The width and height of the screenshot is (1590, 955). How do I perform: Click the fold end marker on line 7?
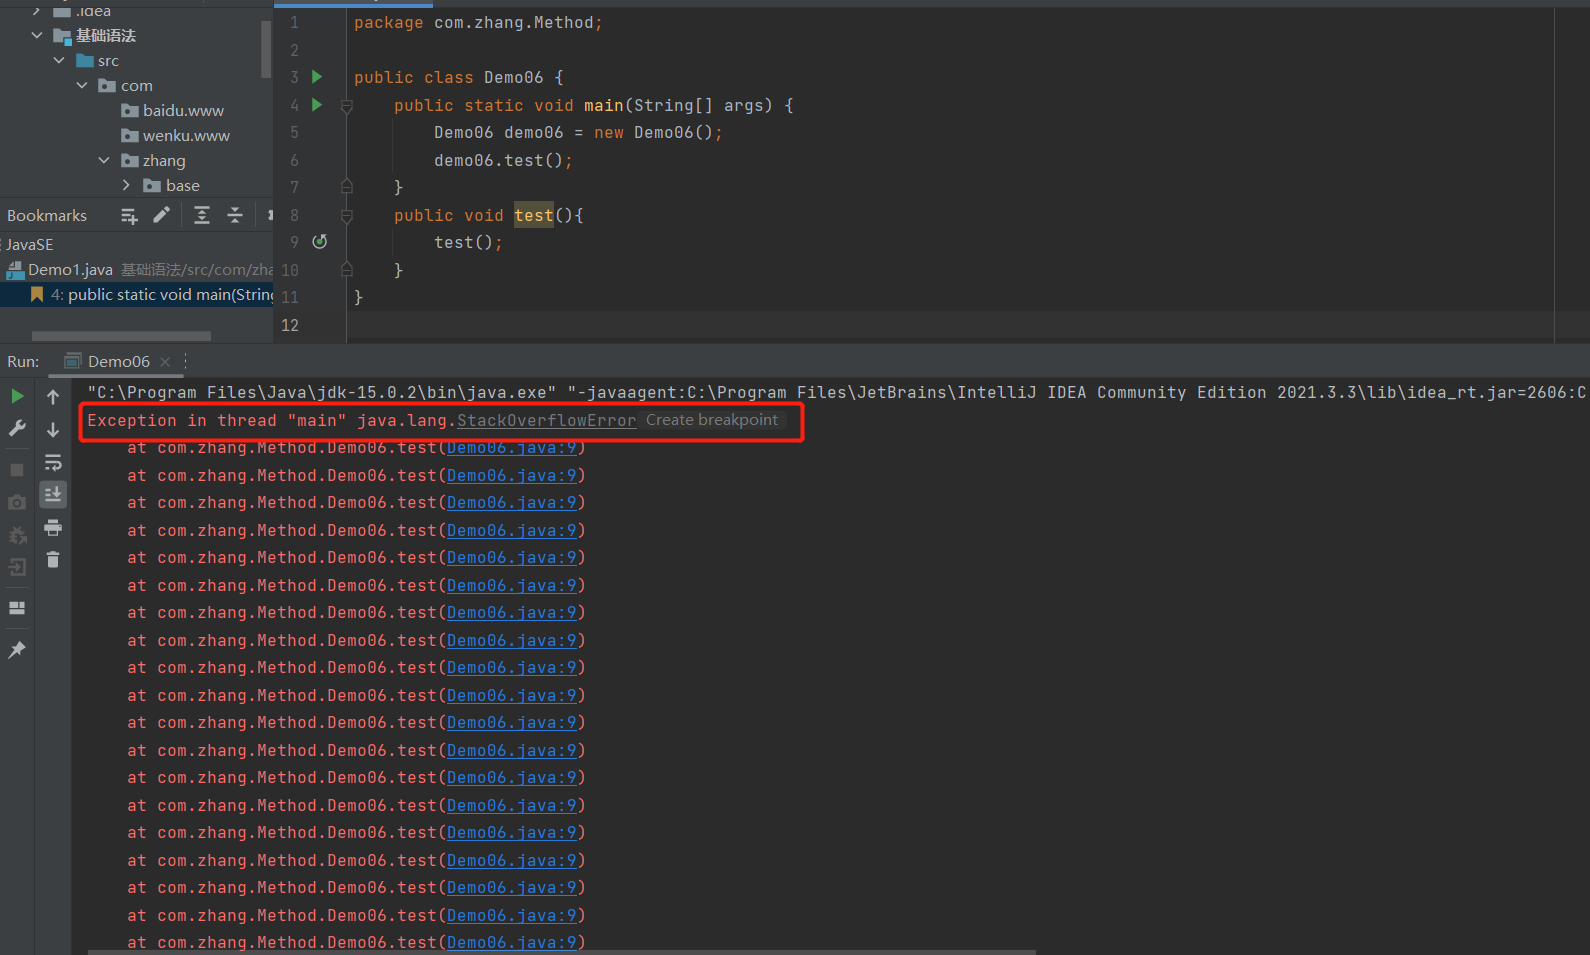(x=347, y=186)
